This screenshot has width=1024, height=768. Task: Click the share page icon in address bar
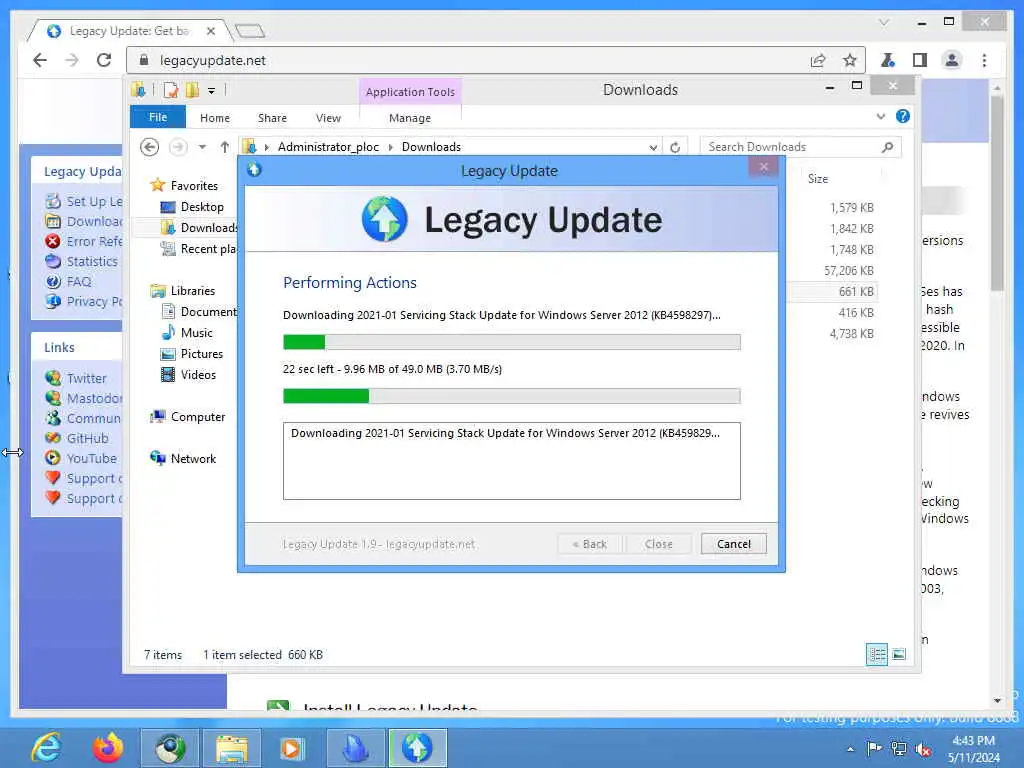[818, 60]
